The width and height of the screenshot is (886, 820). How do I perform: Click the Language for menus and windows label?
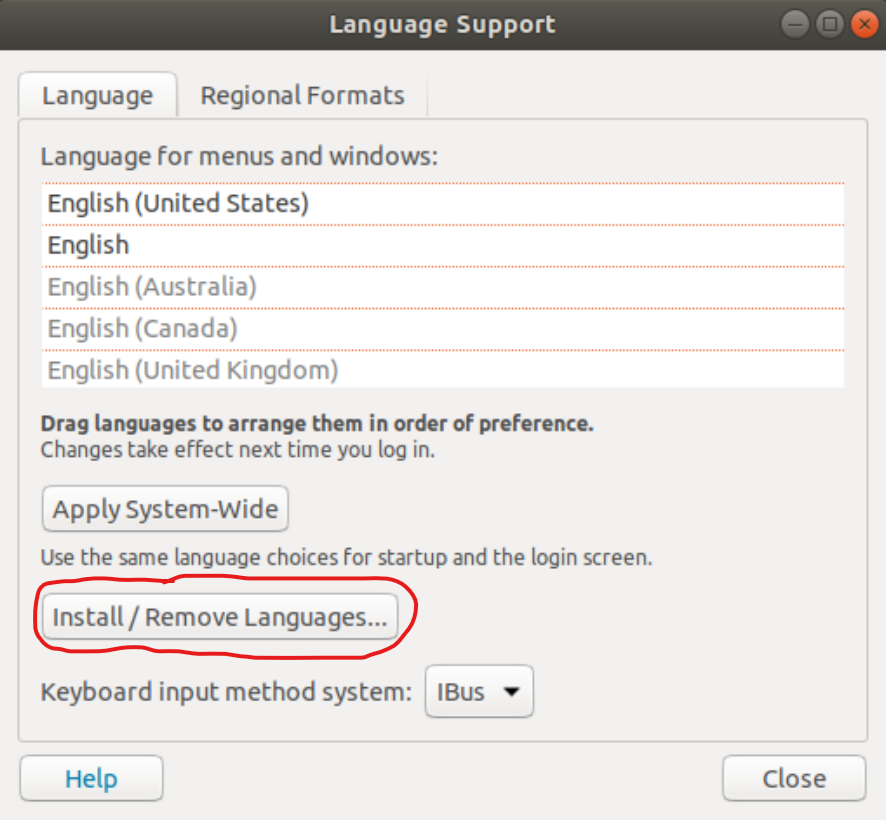(x=239, y=157)
